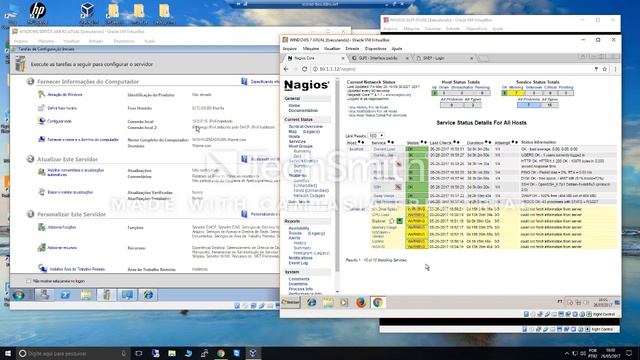
Task: Click Start button in Windows 7 VM
Action: (291, 302)
